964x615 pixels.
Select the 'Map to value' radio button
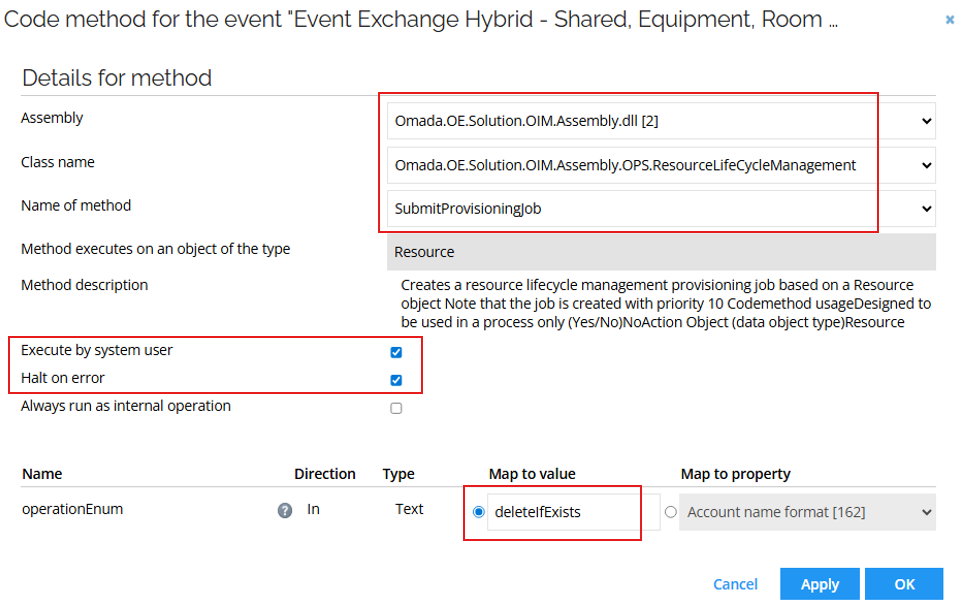477,511
